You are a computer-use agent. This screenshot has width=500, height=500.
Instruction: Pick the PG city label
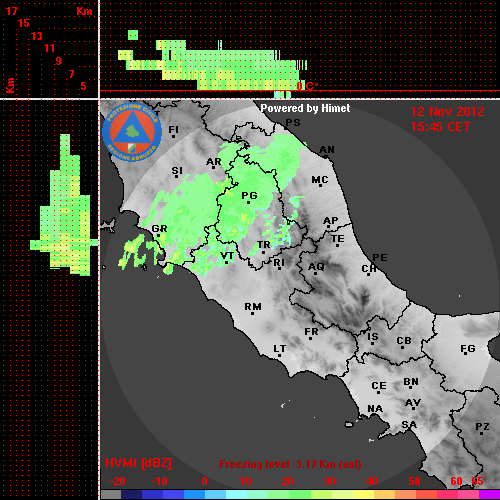click(x=249, y=195)
